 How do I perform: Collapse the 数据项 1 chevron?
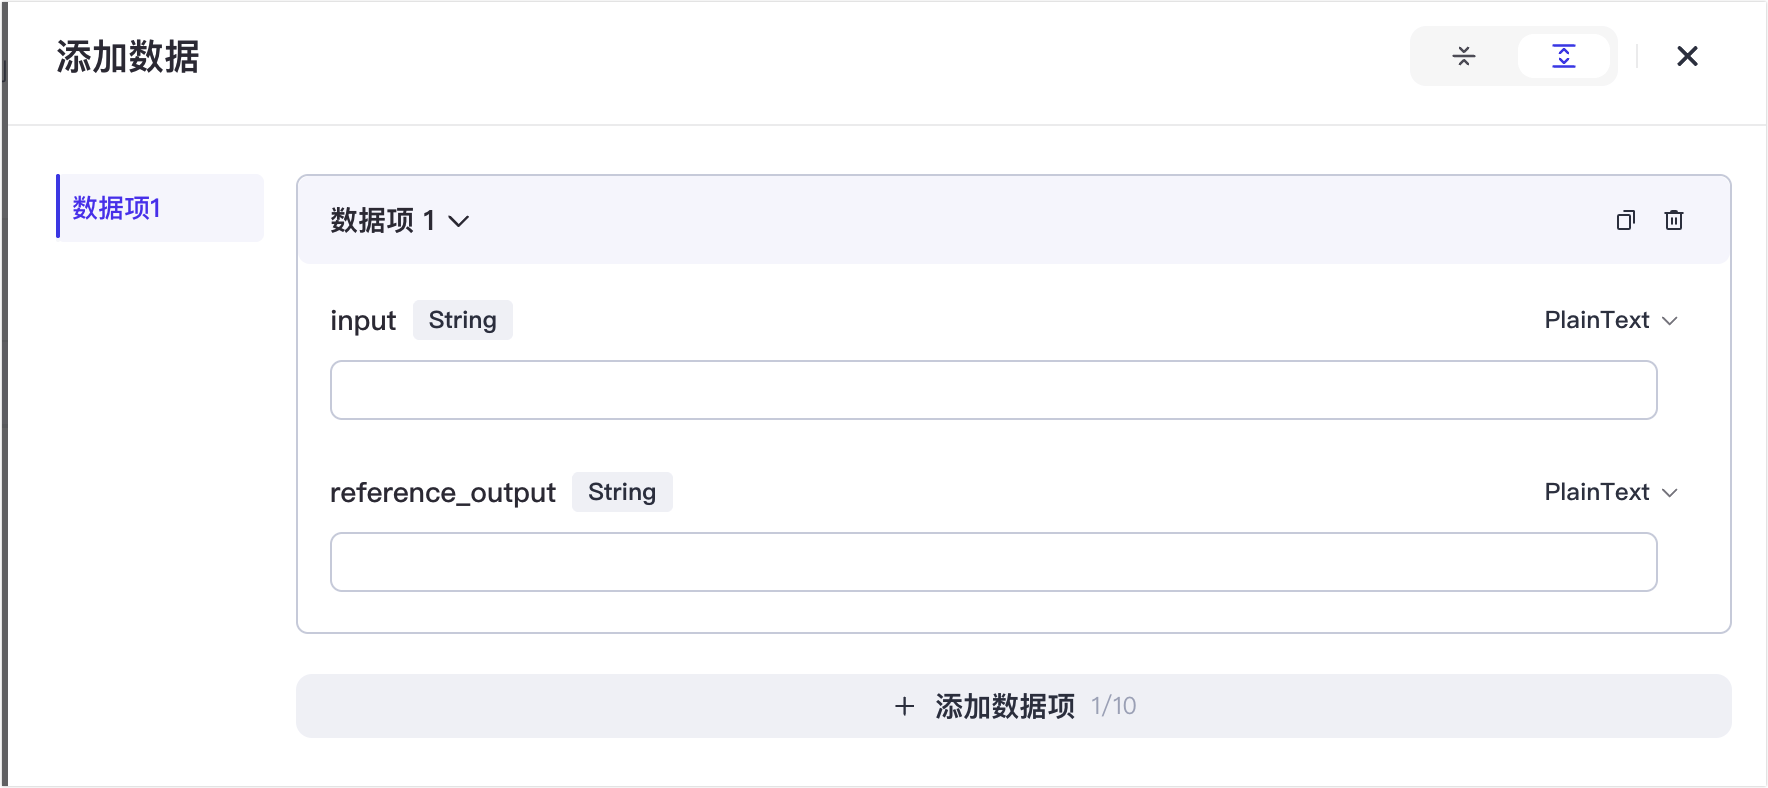[x=459, y=221]
